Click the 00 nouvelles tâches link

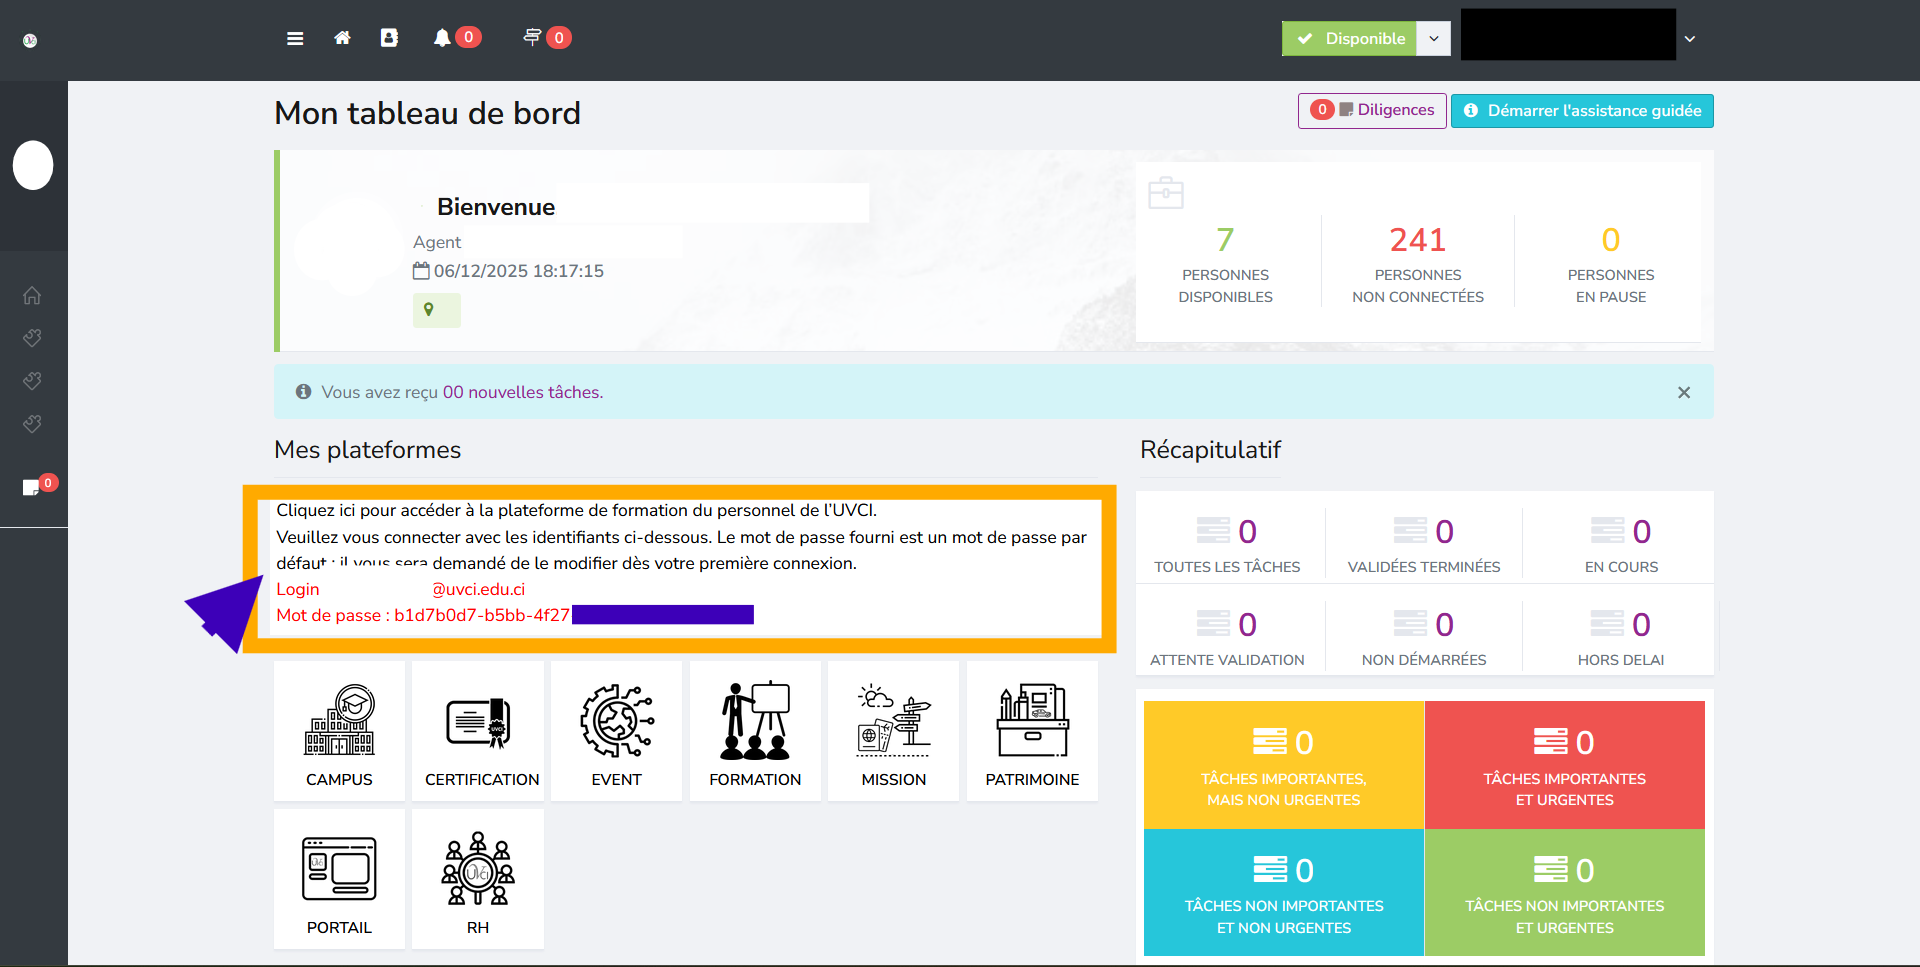click(521, 392)
